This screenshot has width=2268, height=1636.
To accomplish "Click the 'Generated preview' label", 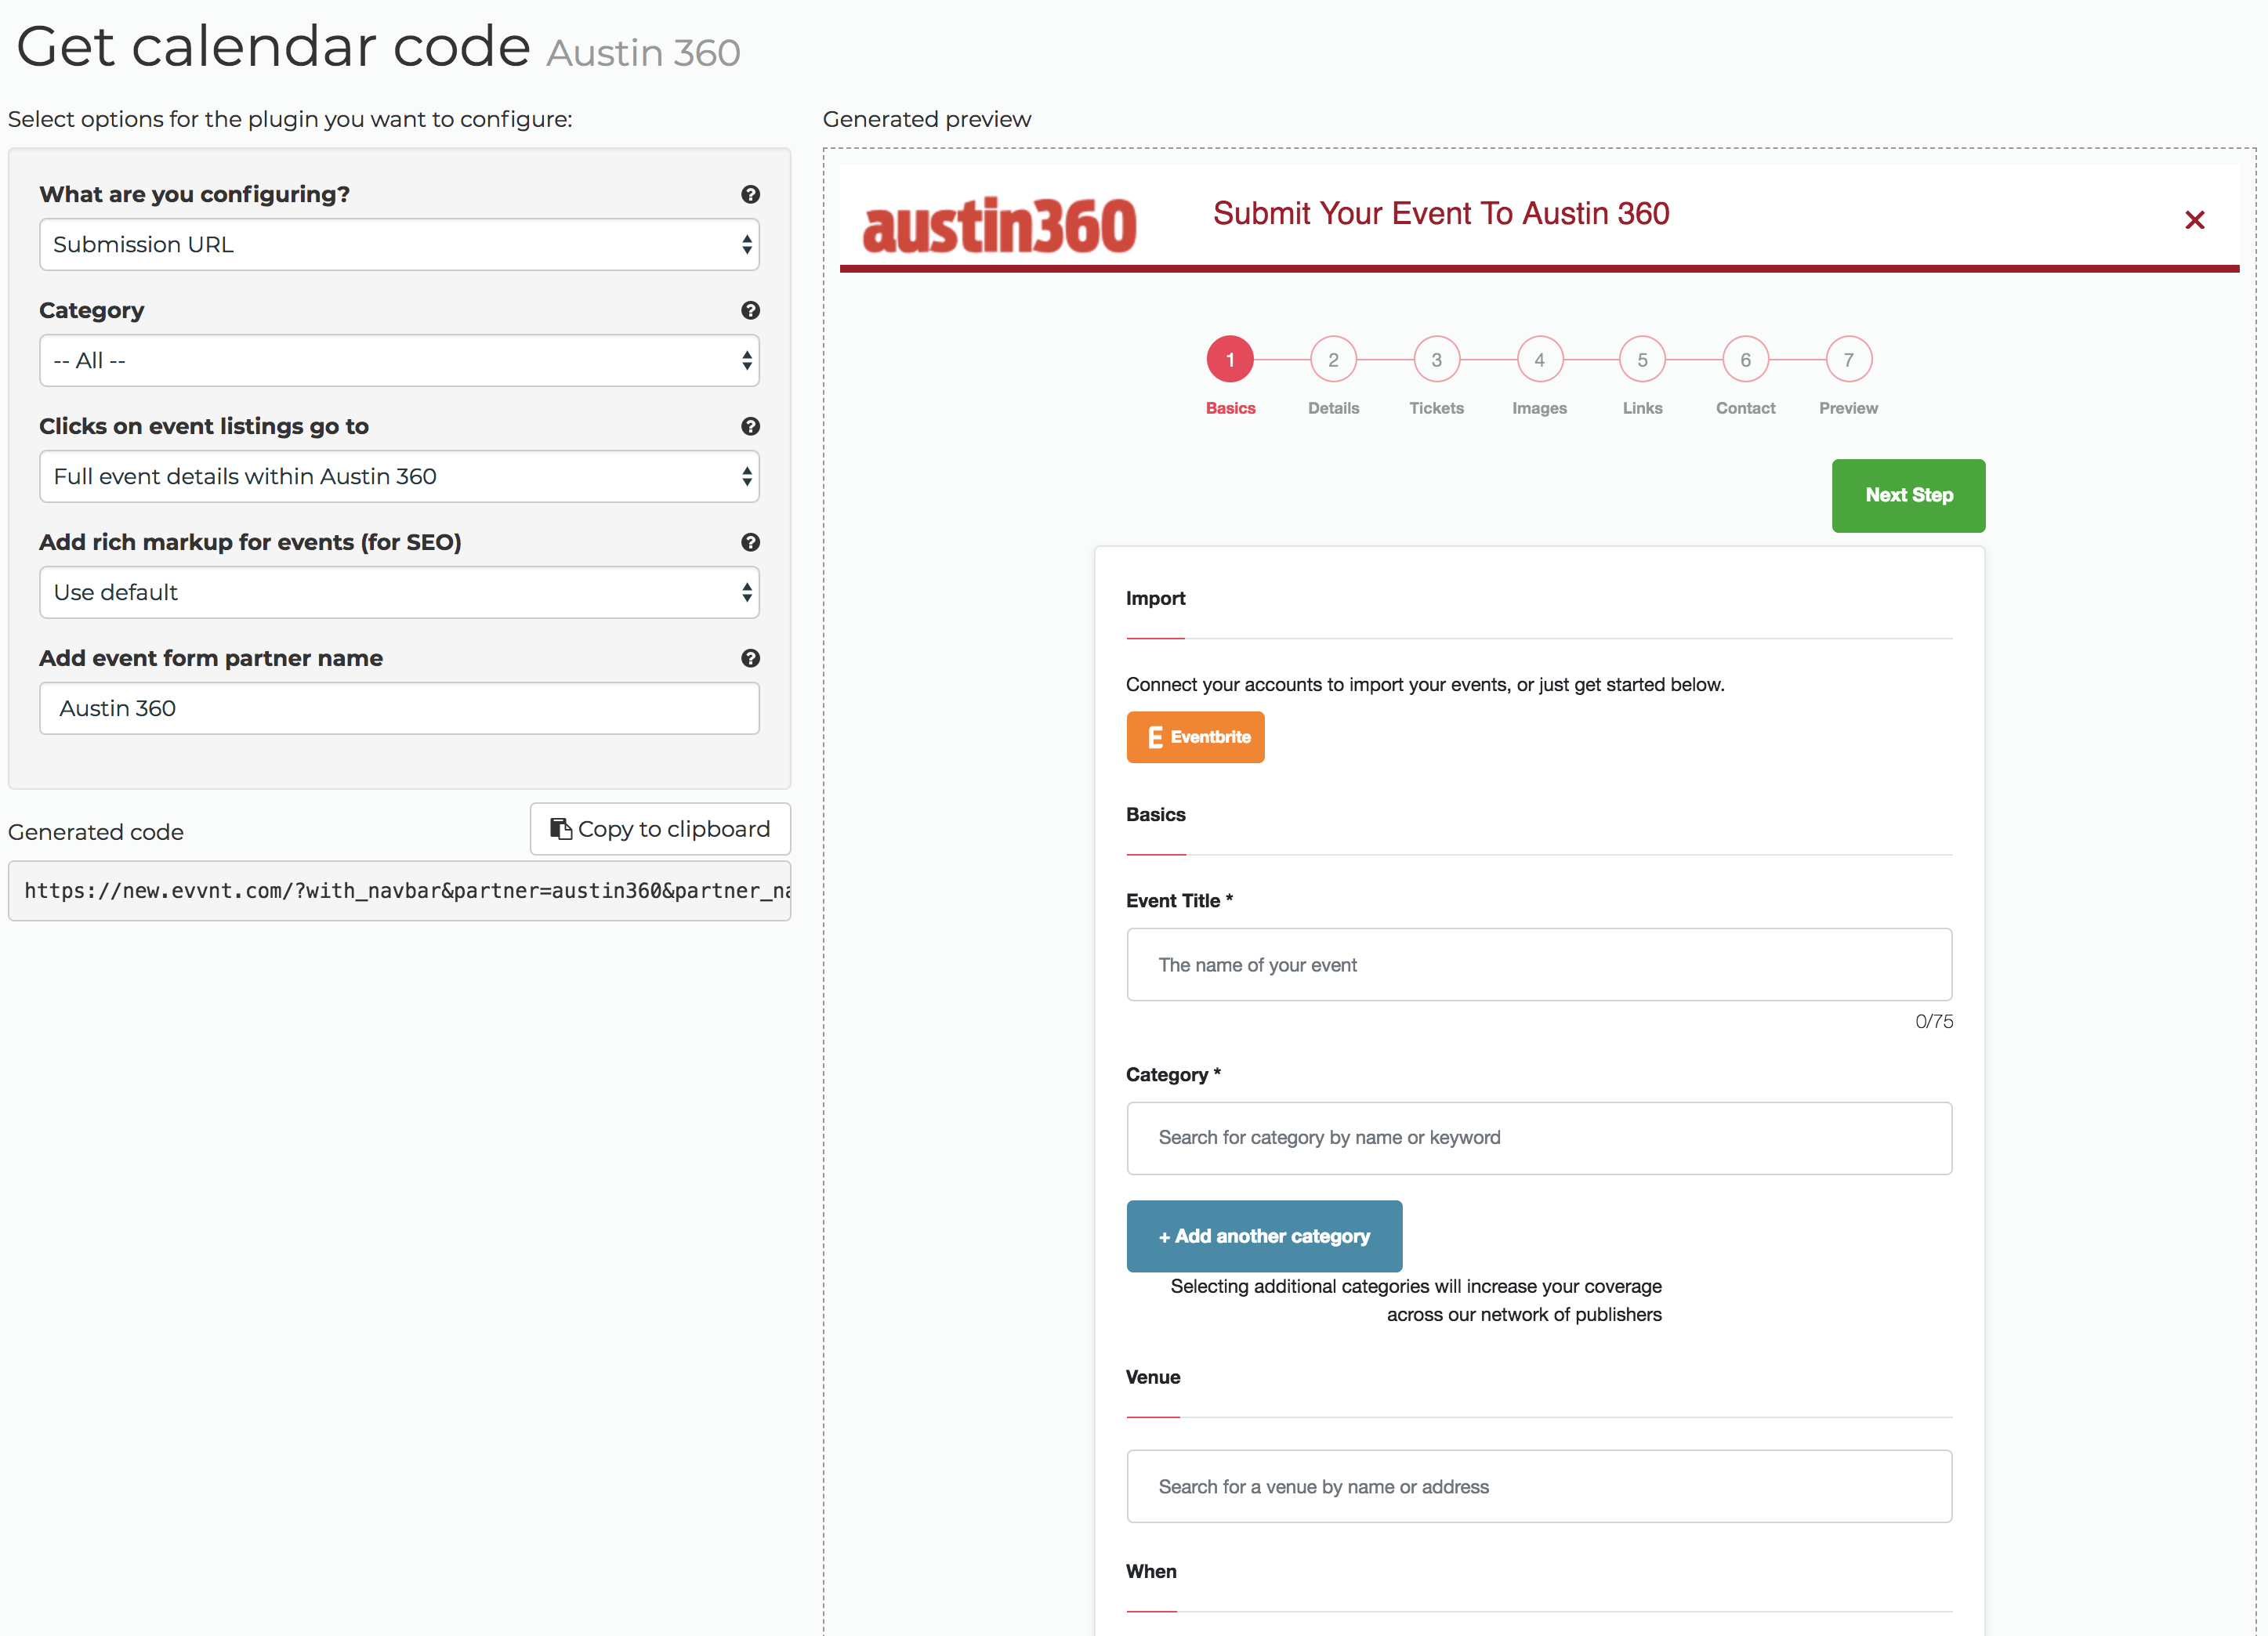I will [926, 119].
